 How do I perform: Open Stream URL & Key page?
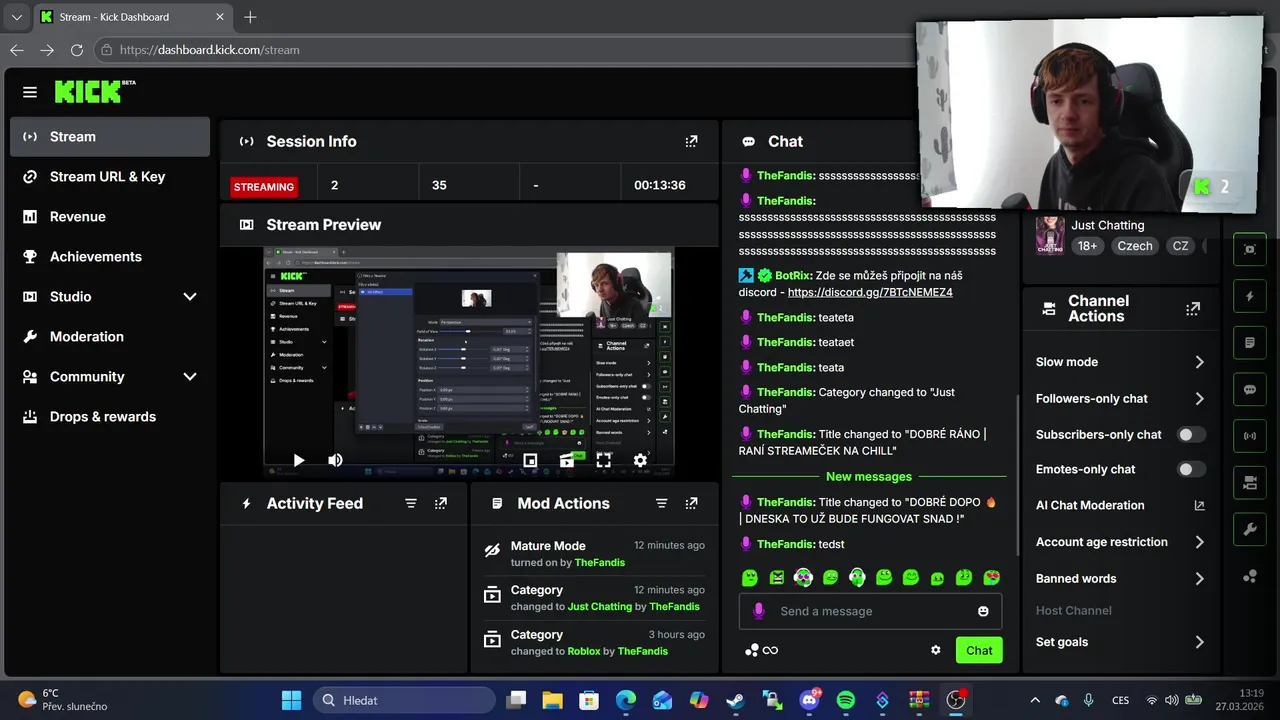click(110, 177)
